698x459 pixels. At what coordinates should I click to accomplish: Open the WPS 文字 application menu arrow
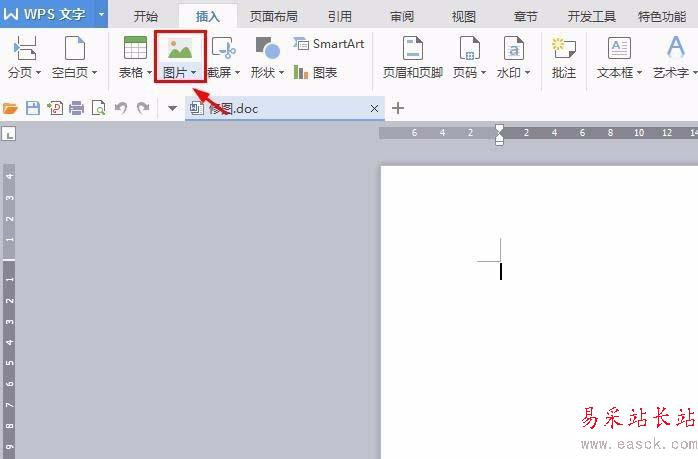click(101, 14)
